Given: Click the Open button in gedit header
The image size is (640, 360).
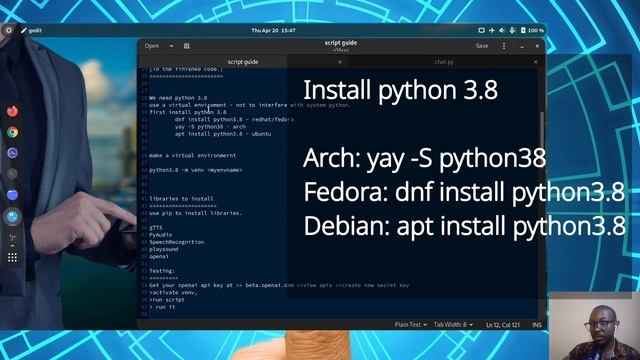Looking at the screenshot, I should (x=152, y=46).
